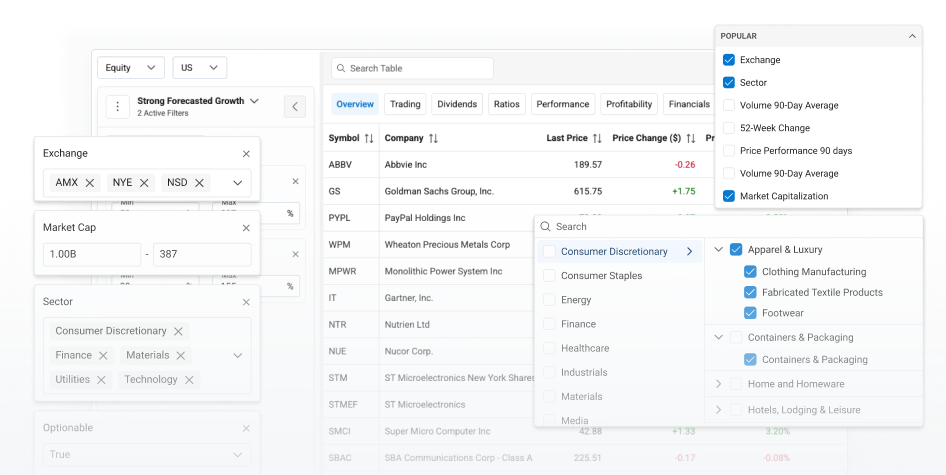Expand Consumer Discretionary sub-industries arrow
This screenshot has width=946, height=475.
coord(690,252)
